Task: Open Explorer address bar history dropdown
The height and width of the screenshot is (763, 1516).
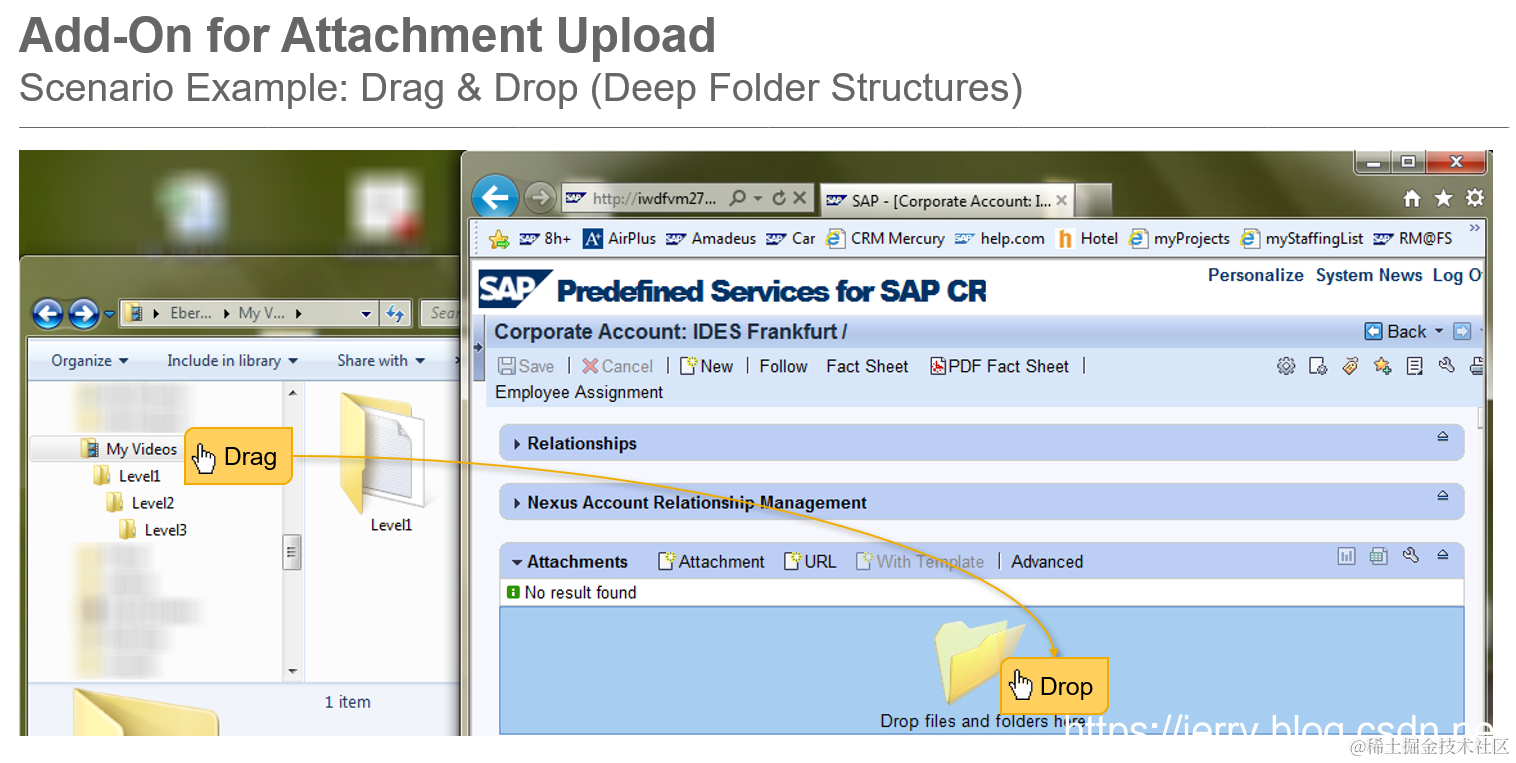Action: point(366,314)
